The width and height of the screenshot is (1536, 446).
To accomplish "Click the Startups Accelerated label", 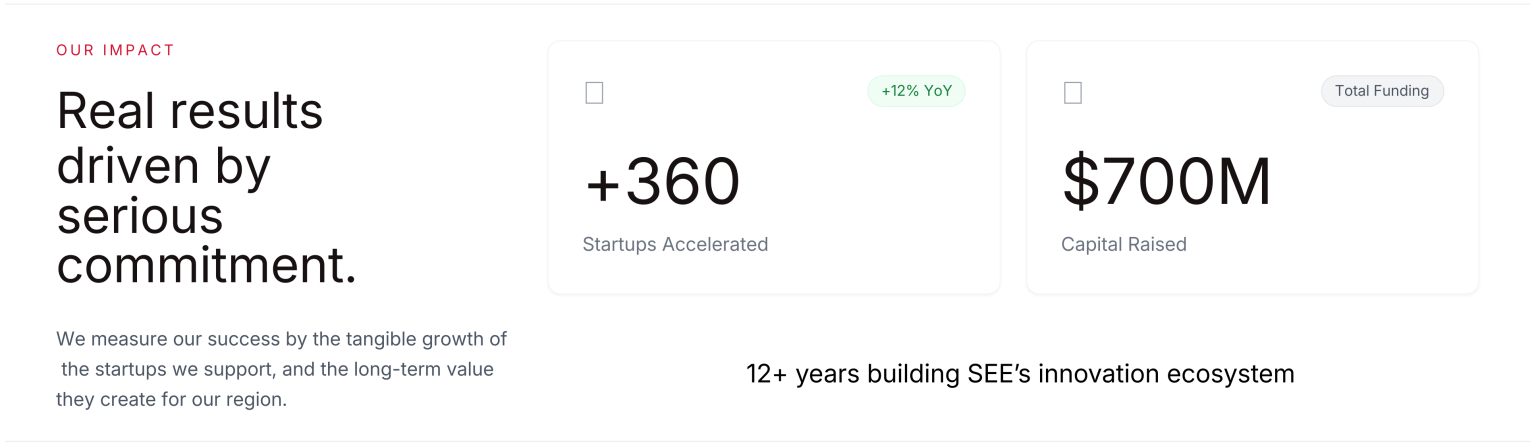I will 675,244.
